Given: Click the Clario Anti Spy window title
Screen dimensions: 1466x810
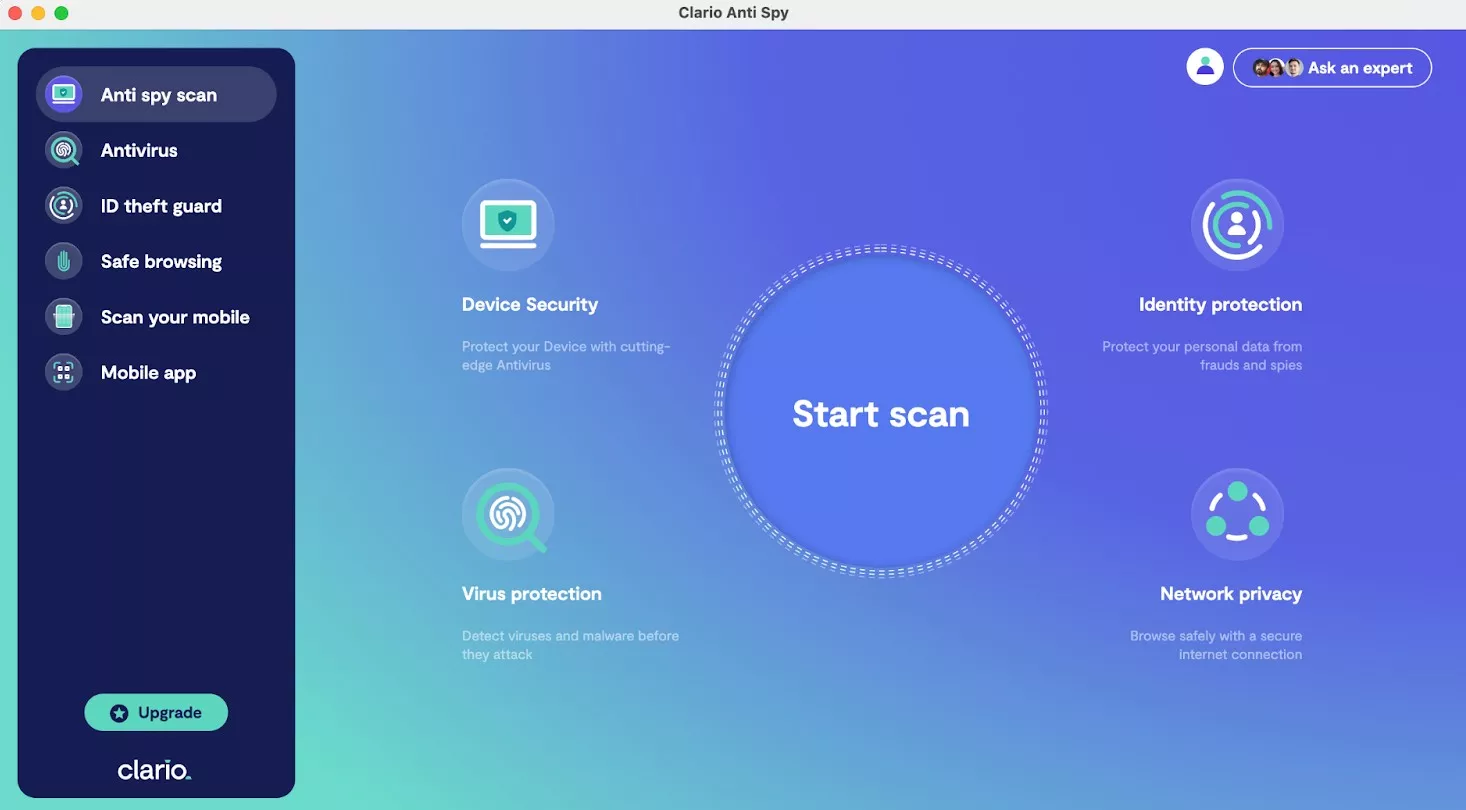Looking at the screenshot, I should click(x=733, y=13).
